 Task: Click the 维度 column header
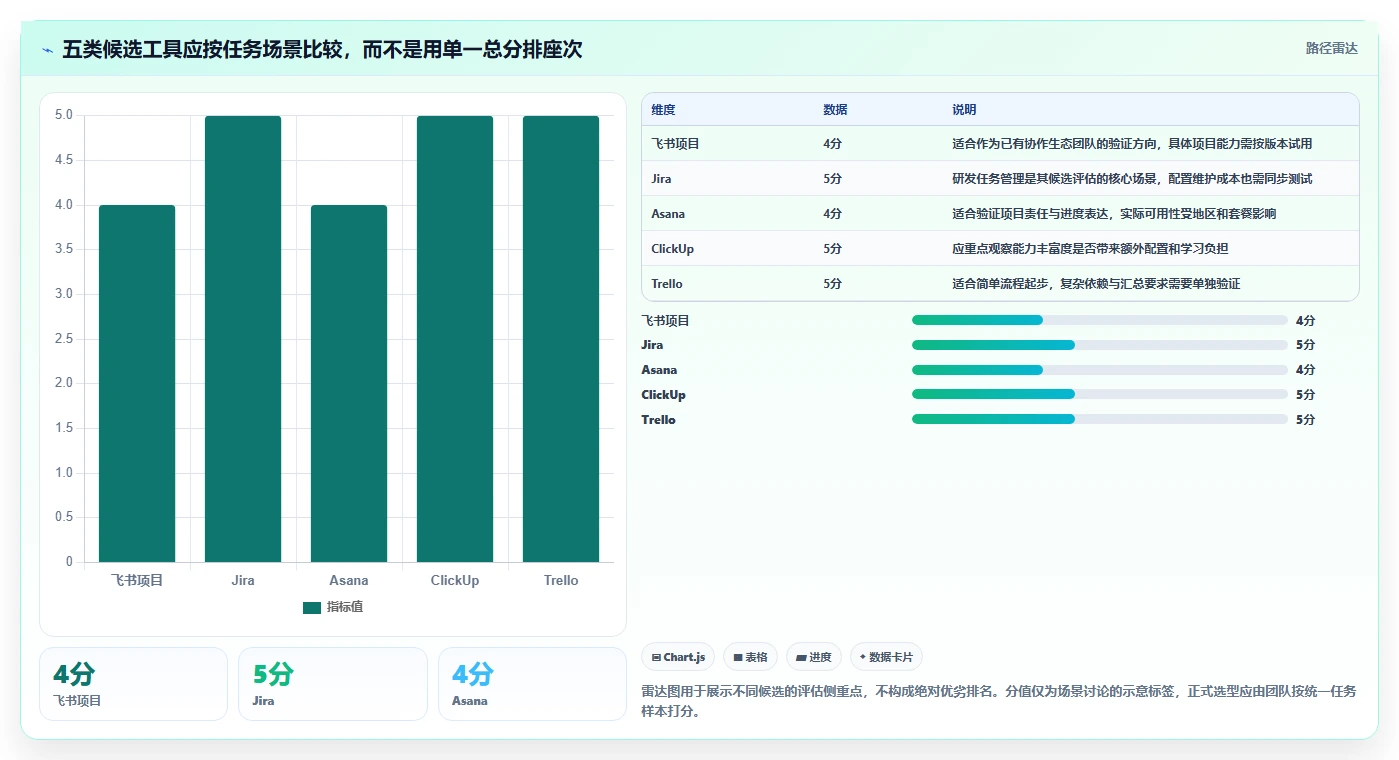pos(663,109)
